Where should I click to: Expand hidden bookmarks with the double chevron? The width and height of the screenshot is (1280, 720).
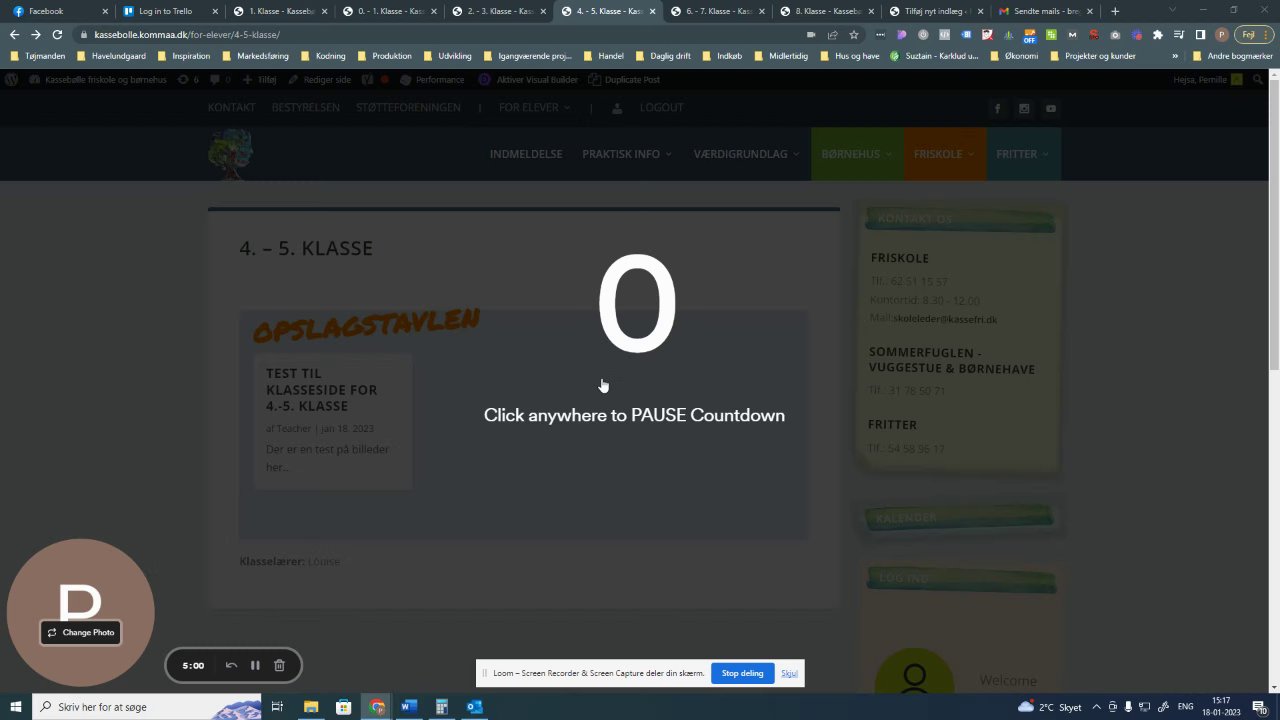pos(1175,56)
